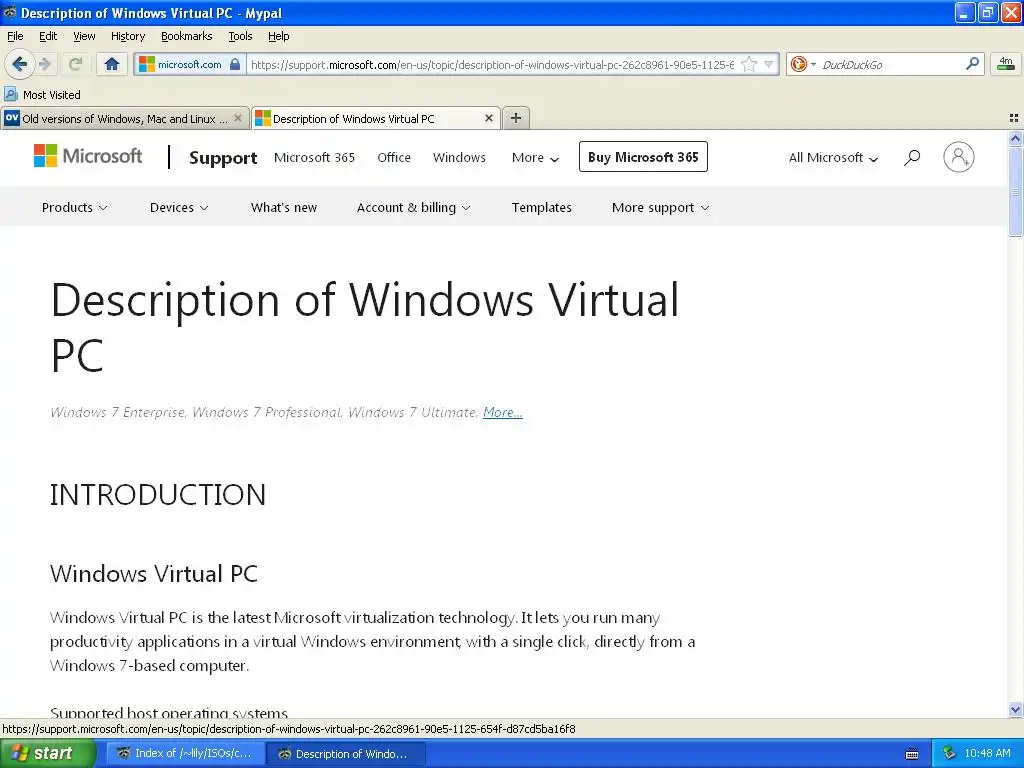Click the forward navigation arrow
Viewport: 1024px width, 768px height.
(45, 64)
